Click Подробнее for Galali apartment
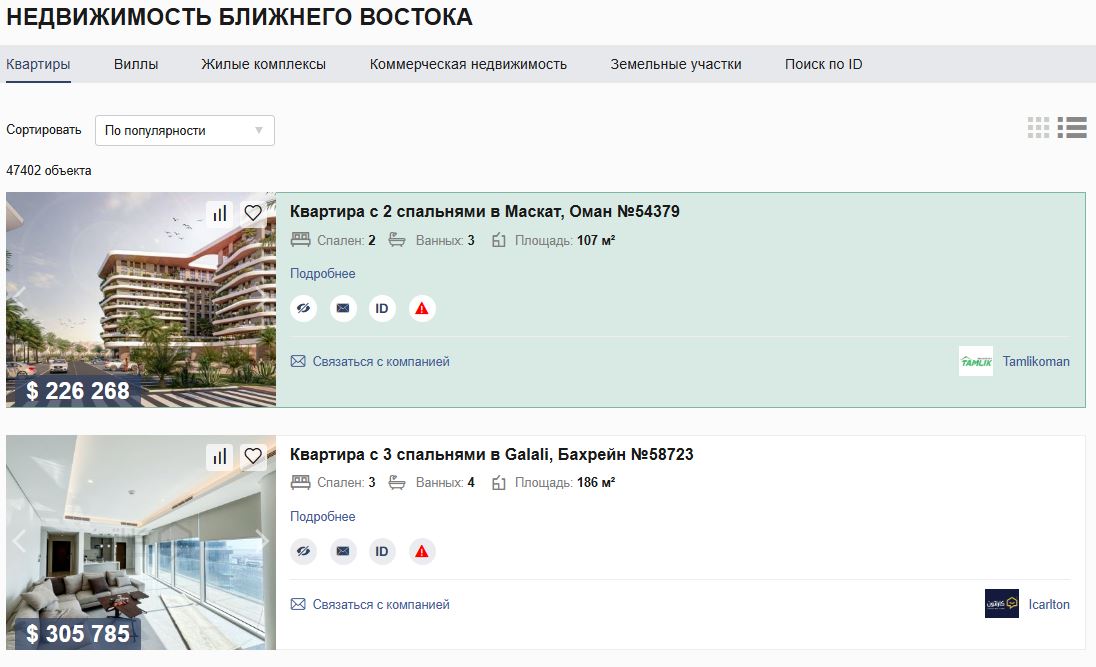Viewport: 1096px width, 667px height. (322, 517)
